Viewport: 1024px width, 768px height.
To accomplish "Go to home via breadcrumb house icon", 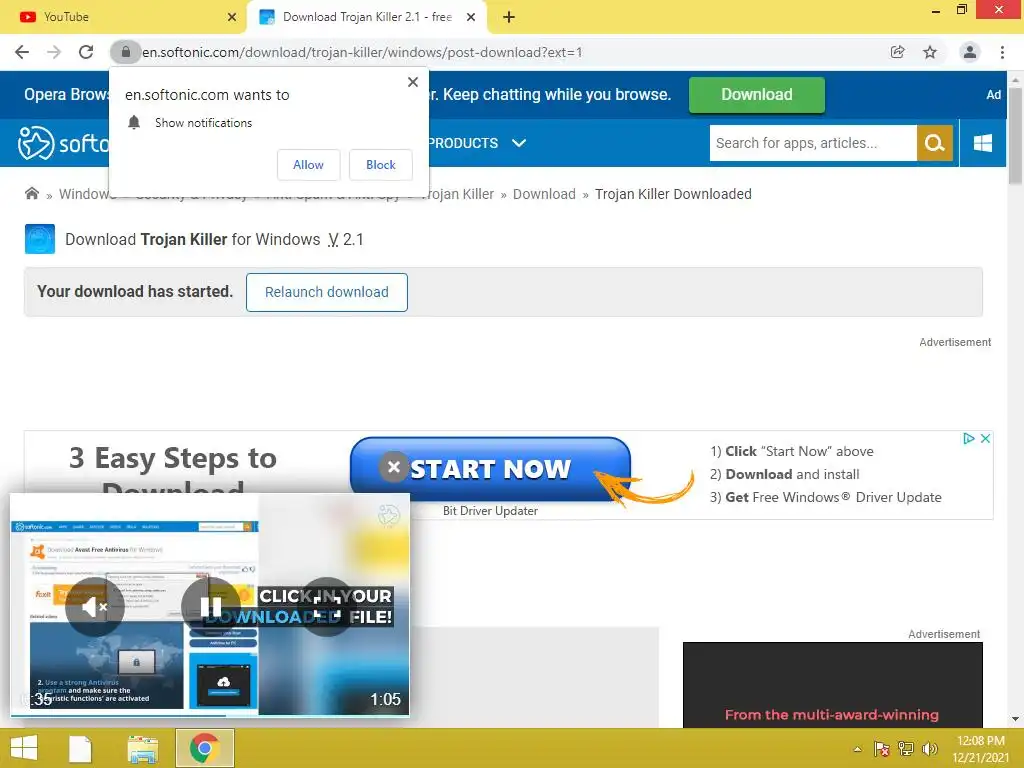I will click(31, 193).
